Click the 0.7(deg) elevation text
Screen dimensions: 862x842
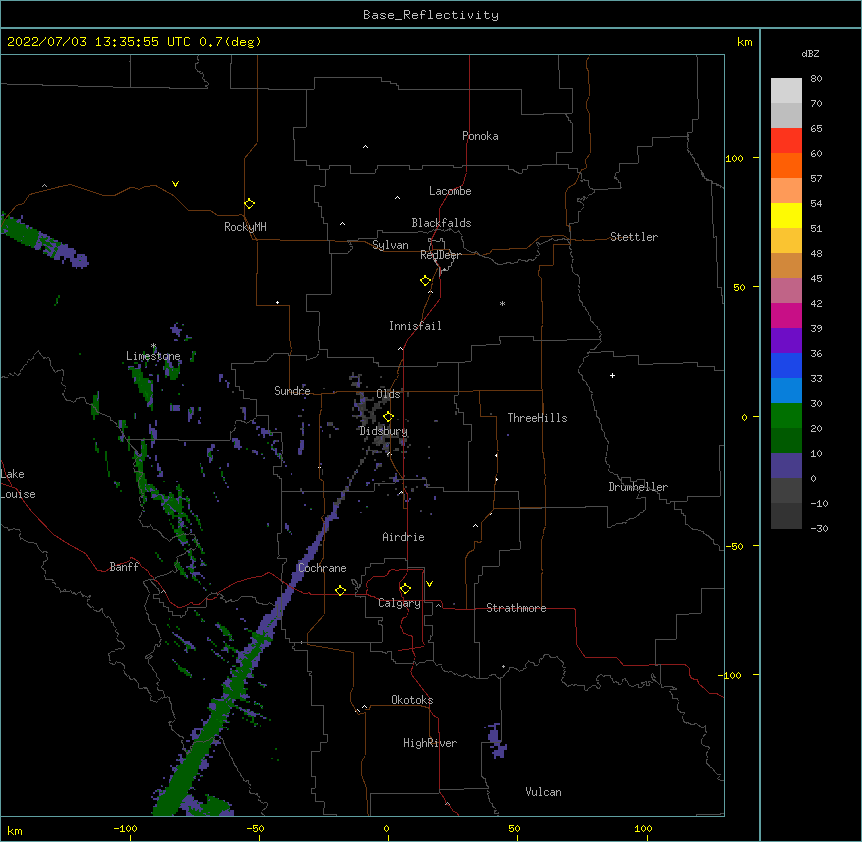tap(230, 42)
